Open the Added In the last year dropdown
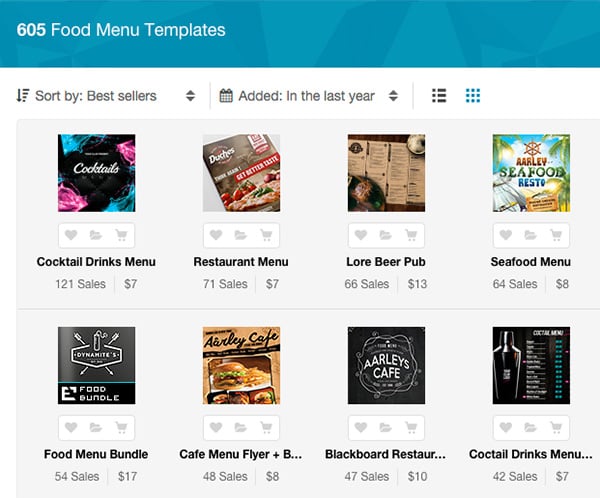The height and width of the screenshot is (498, 600). pos(309,96)
